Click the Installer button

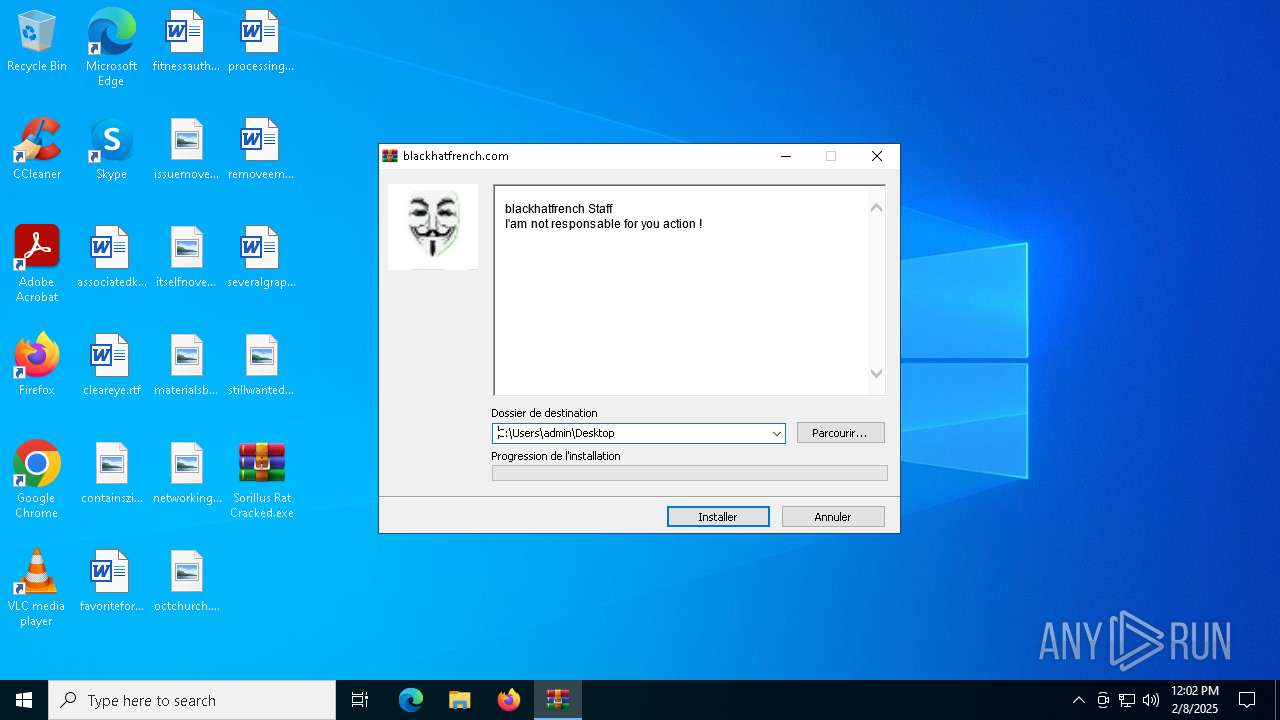pos(718,517)
